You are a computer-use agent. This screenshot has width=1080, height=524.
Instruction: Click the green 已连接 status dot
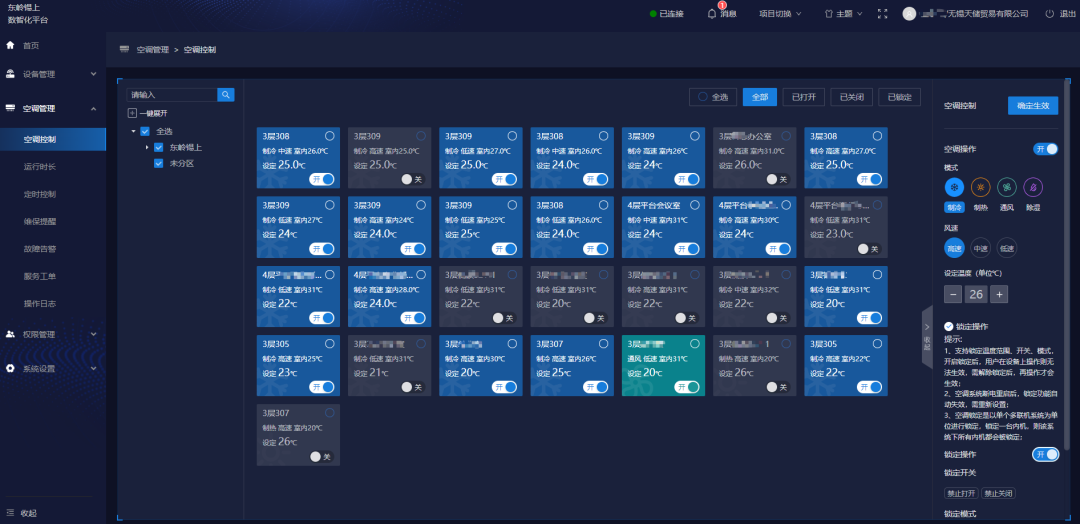point(653,14)
